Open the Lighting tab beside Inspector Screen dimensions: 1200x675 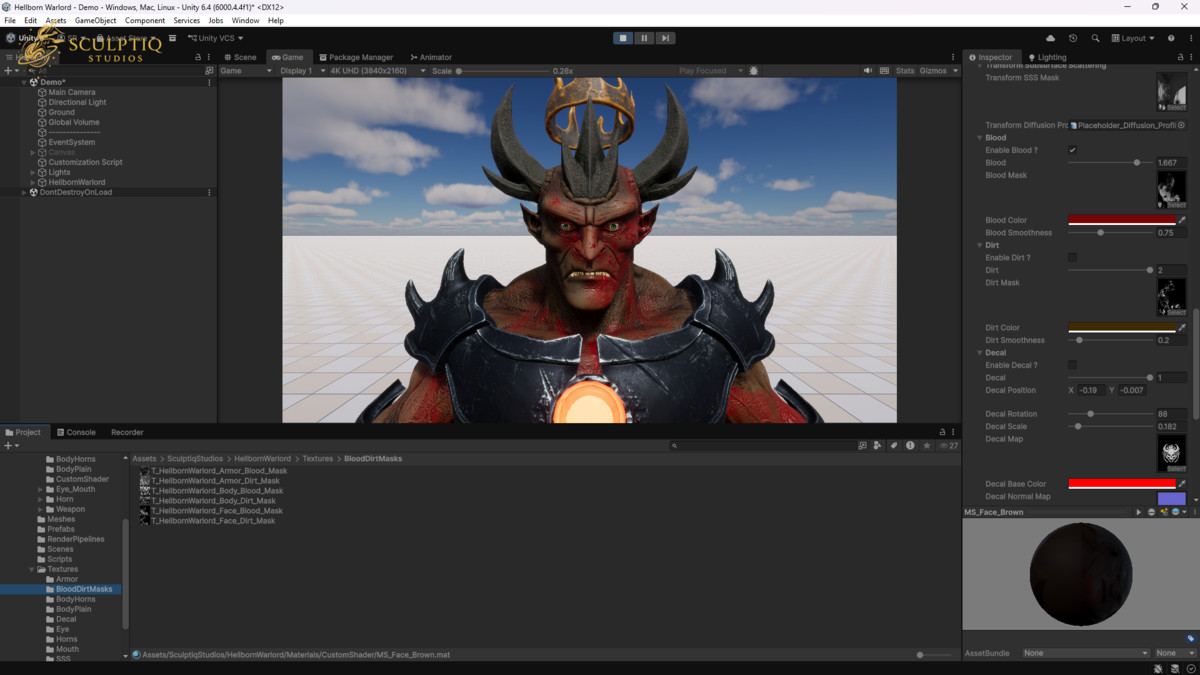(x=1047, y=57)
